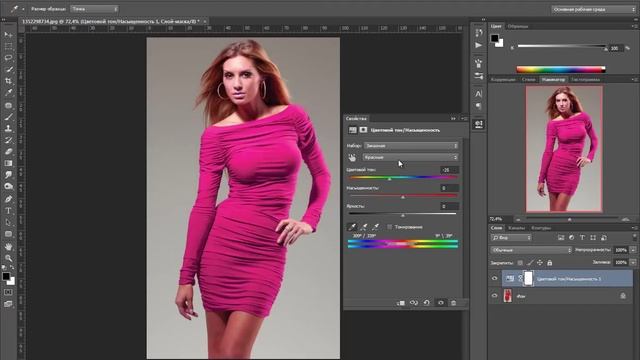Viewport: 640px width, 360px height.
Task: Delete adjustment via Properties trash icon
Action: pos(453,303)
